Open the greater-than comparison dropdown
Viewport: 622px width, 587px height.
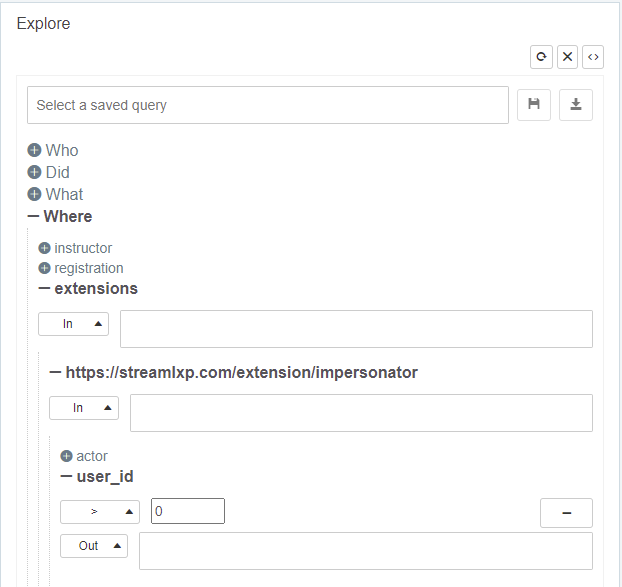[100, 511]
